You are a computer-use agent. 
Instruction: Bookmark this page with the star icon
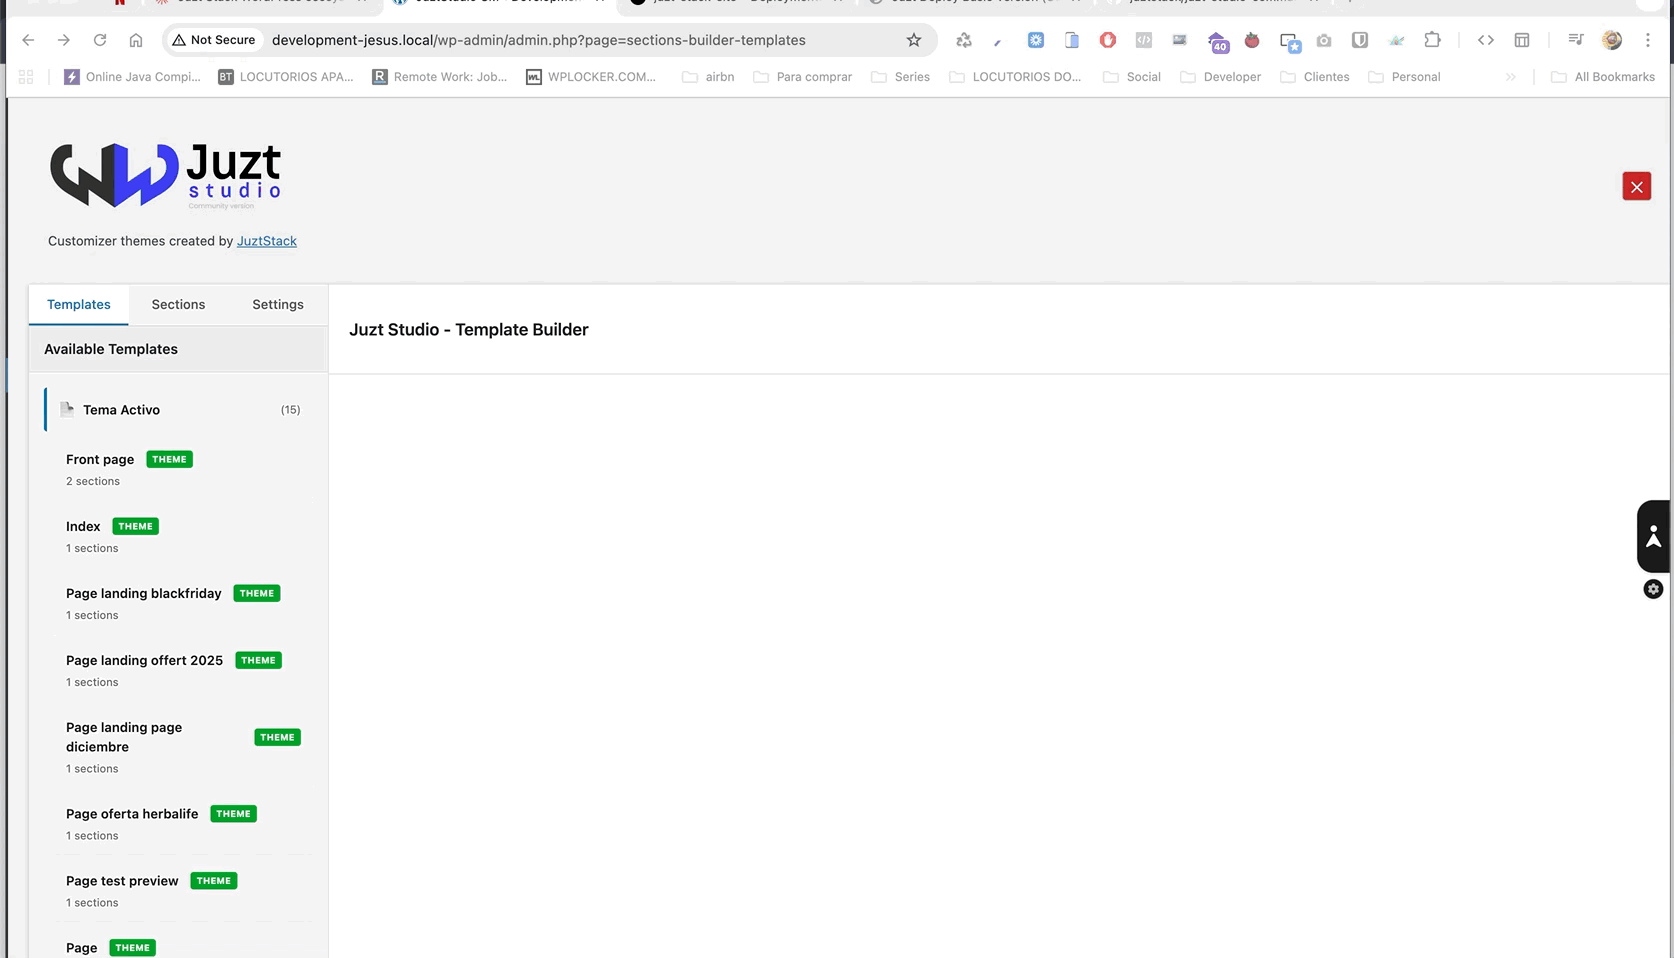(914, 40)
